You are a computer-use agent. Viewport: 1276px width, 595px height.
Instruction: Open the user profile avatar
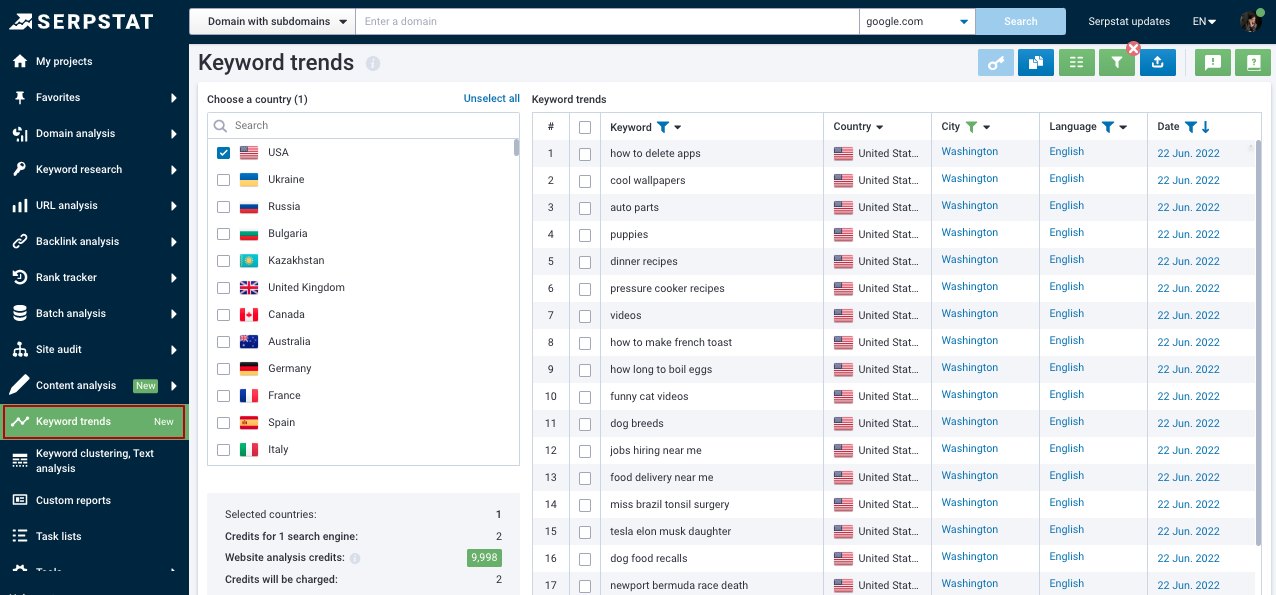pos(1252,21)
